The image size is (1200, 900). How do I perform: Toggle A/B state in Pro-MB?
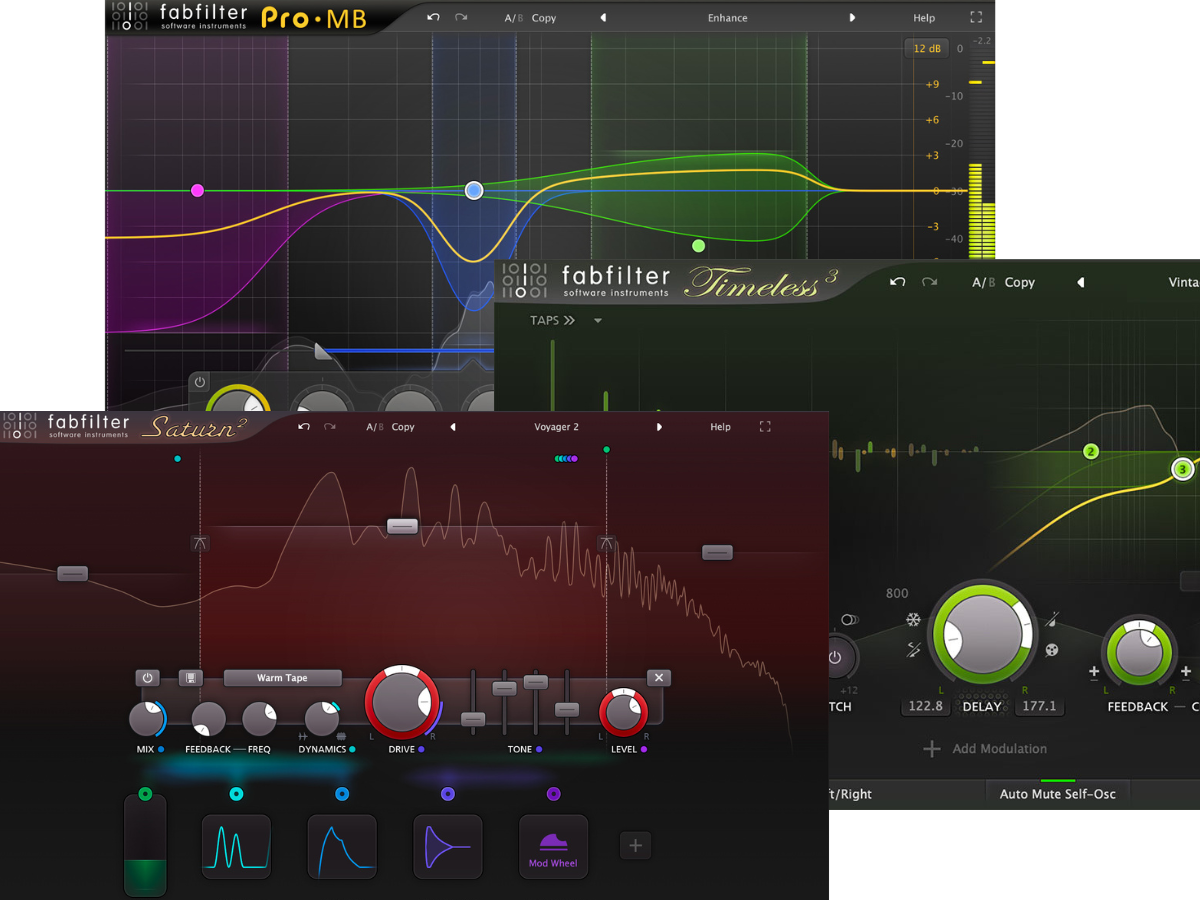point(513,18)
